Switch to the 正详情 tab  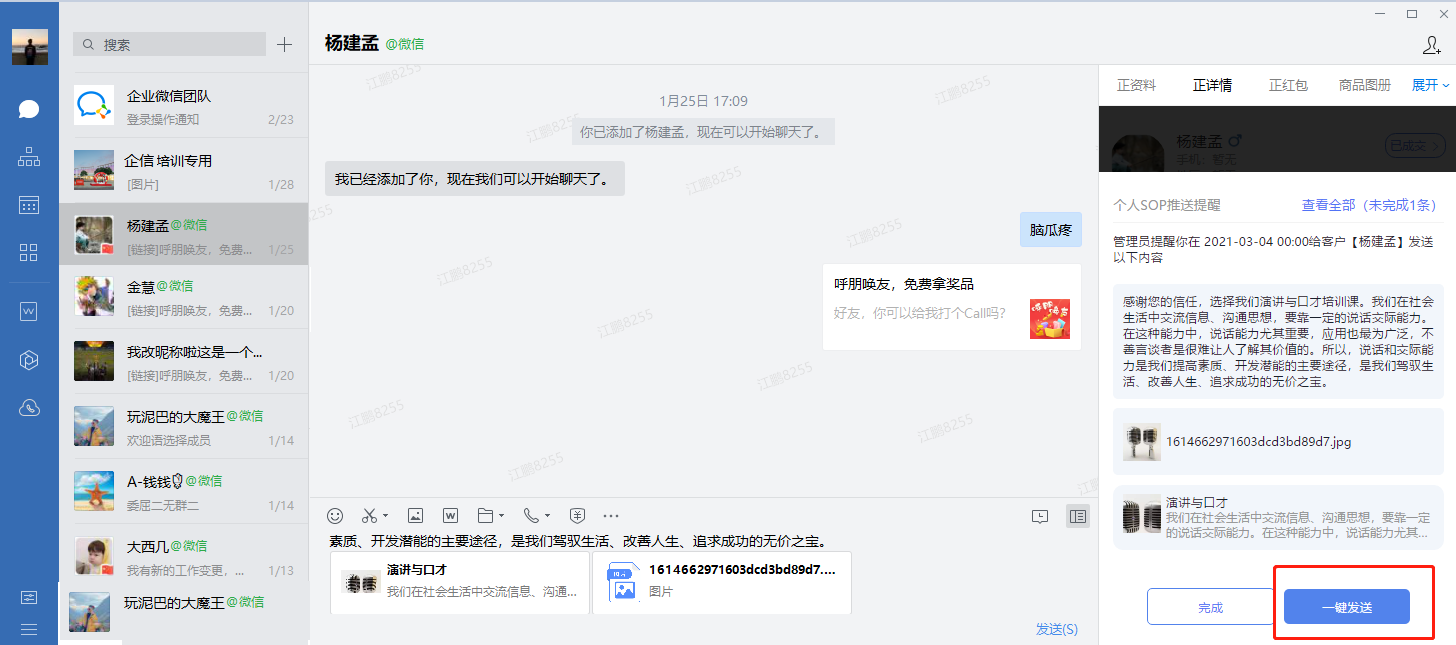pyautogui.click(x=1212, y=85)
